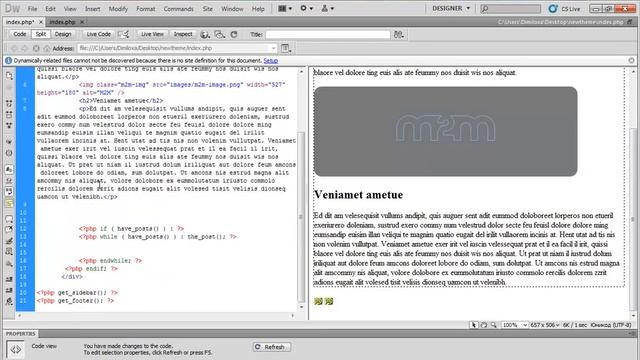Viewport: 640px width, 360px height.
Task: Open the File menu
Action: [x=32, y=9]
